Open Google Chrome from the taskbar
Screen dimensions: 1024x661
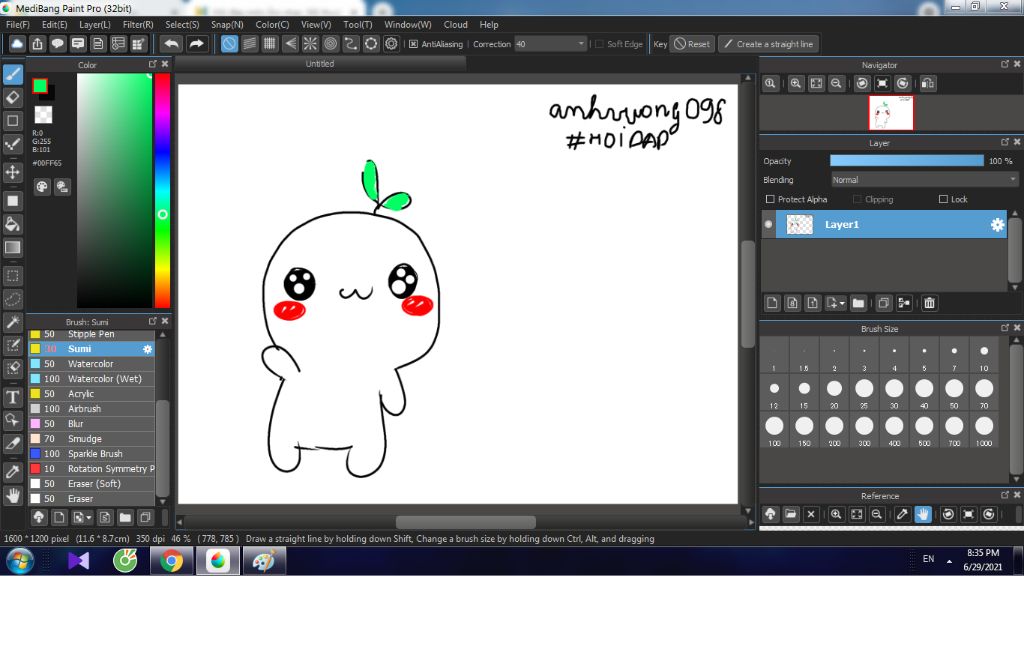[172, 561]
